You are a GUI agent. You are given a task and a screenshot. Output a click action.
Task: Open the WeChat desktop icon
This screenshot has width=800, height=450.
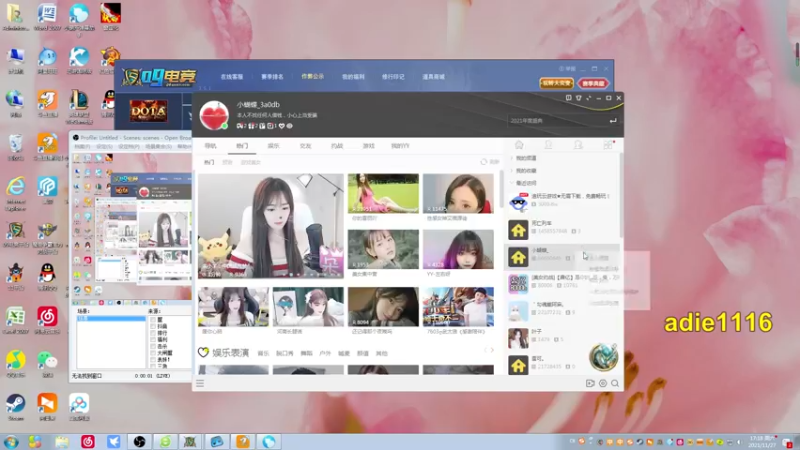(x=47, y=363)
